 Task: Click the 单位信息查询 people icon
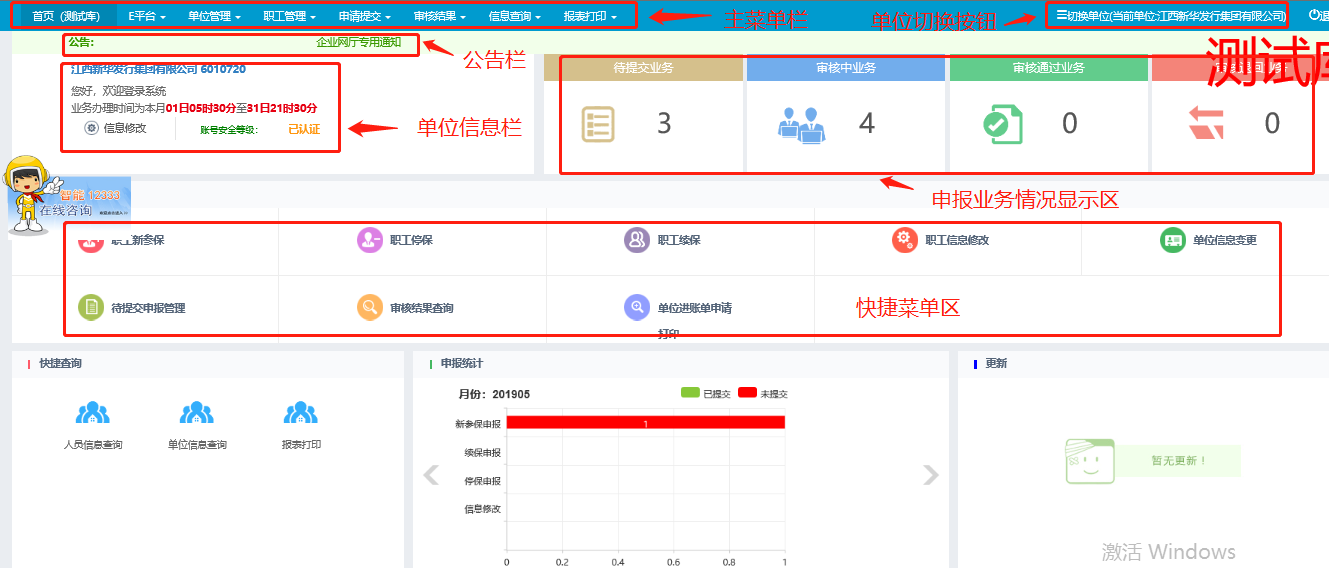point(197,412)
